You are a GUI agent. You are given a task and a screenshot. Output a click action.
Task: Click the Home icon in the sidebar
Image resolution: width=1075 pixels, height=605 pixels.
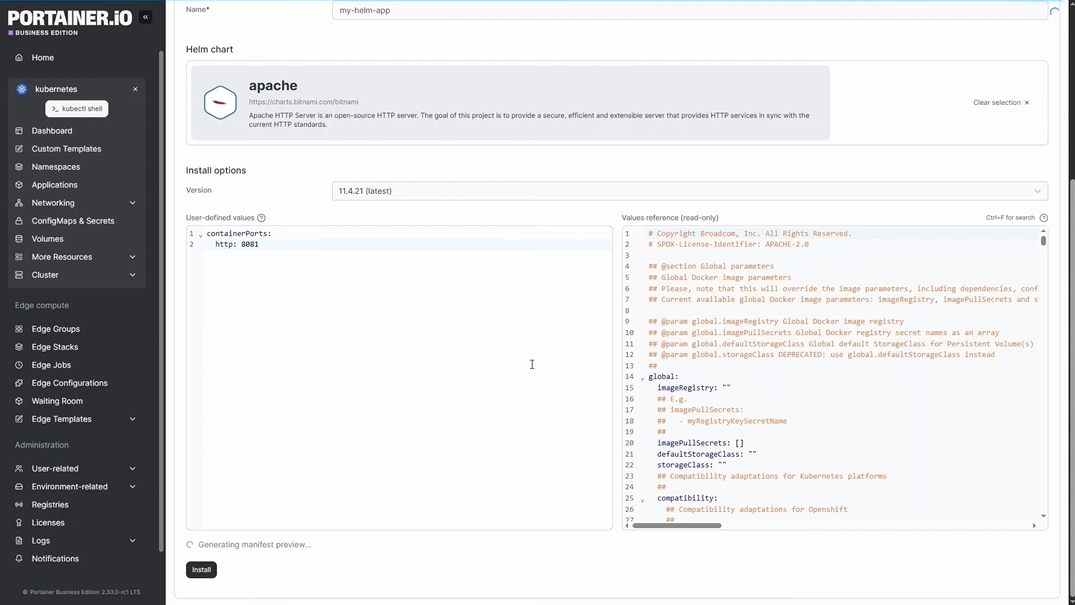(x=19, y=58)
